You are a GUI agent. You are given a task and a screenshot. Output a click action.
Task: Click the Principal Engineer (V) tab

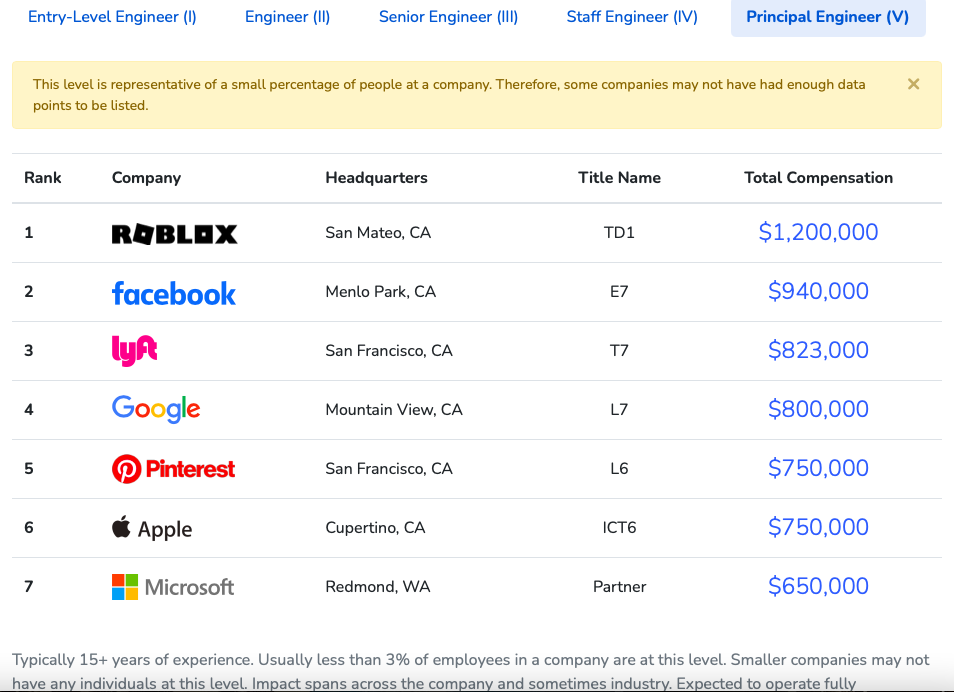828,17
